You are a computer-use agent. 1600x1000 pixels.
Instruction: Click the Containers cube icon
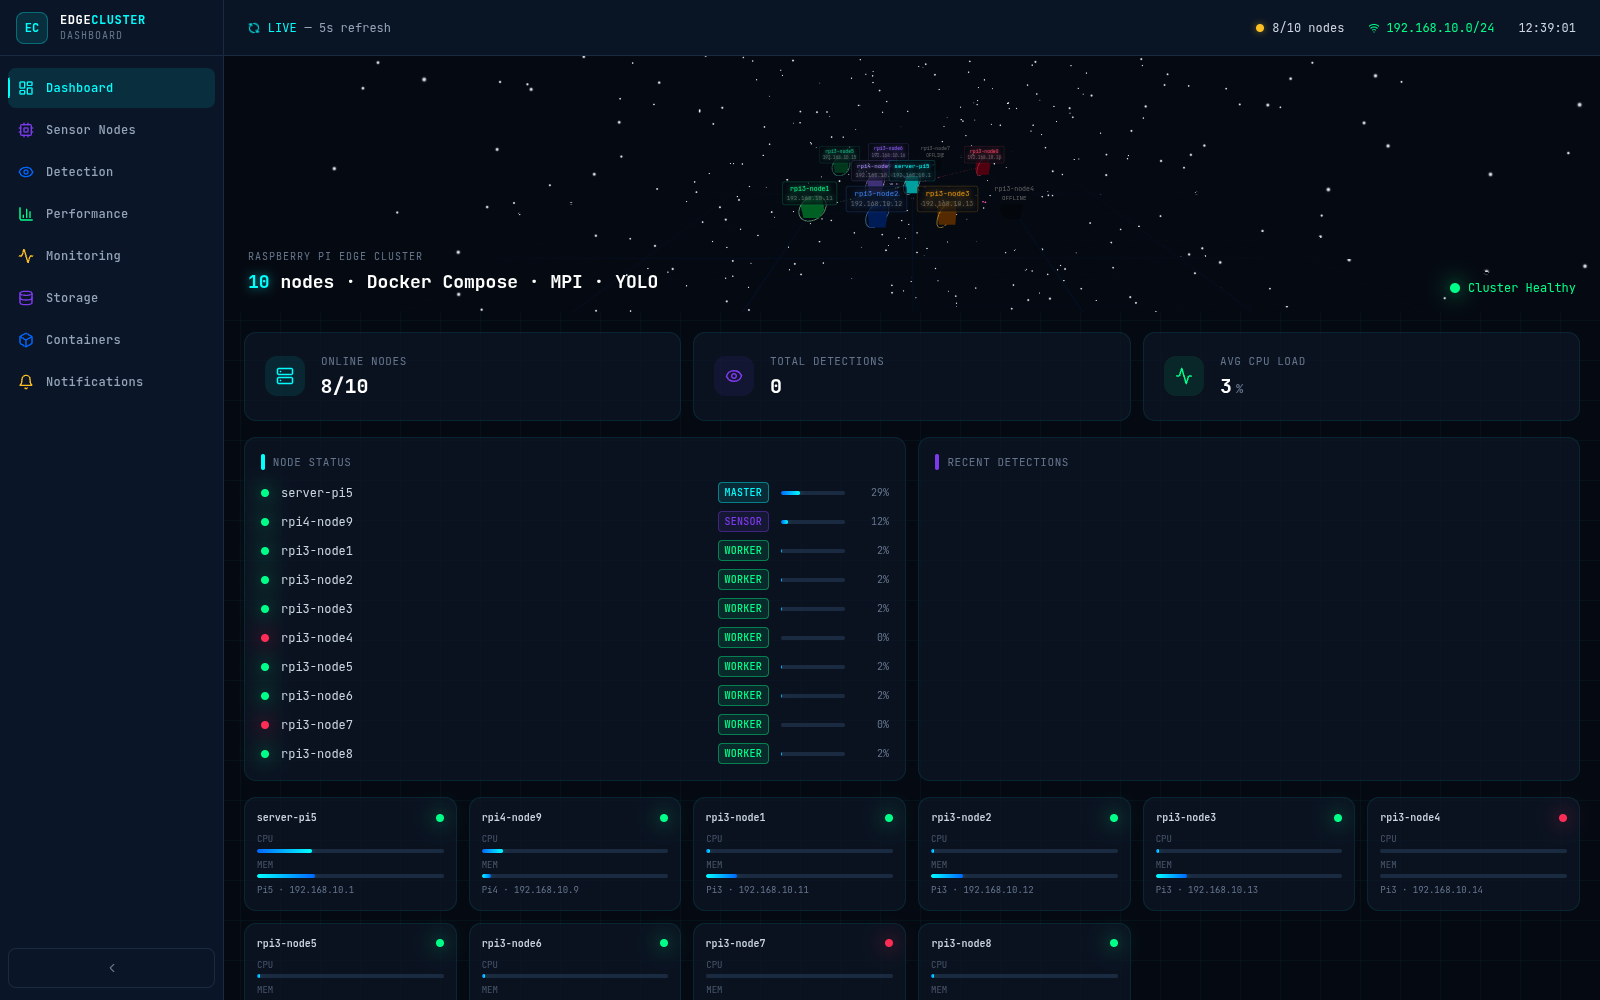(26, 340)
